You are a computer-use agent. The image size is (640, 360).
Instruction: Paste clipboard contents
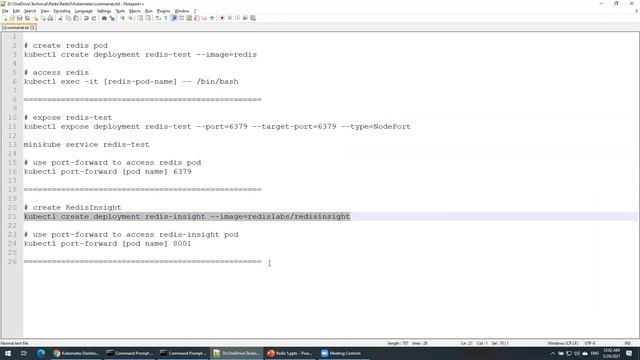[76, 18]
